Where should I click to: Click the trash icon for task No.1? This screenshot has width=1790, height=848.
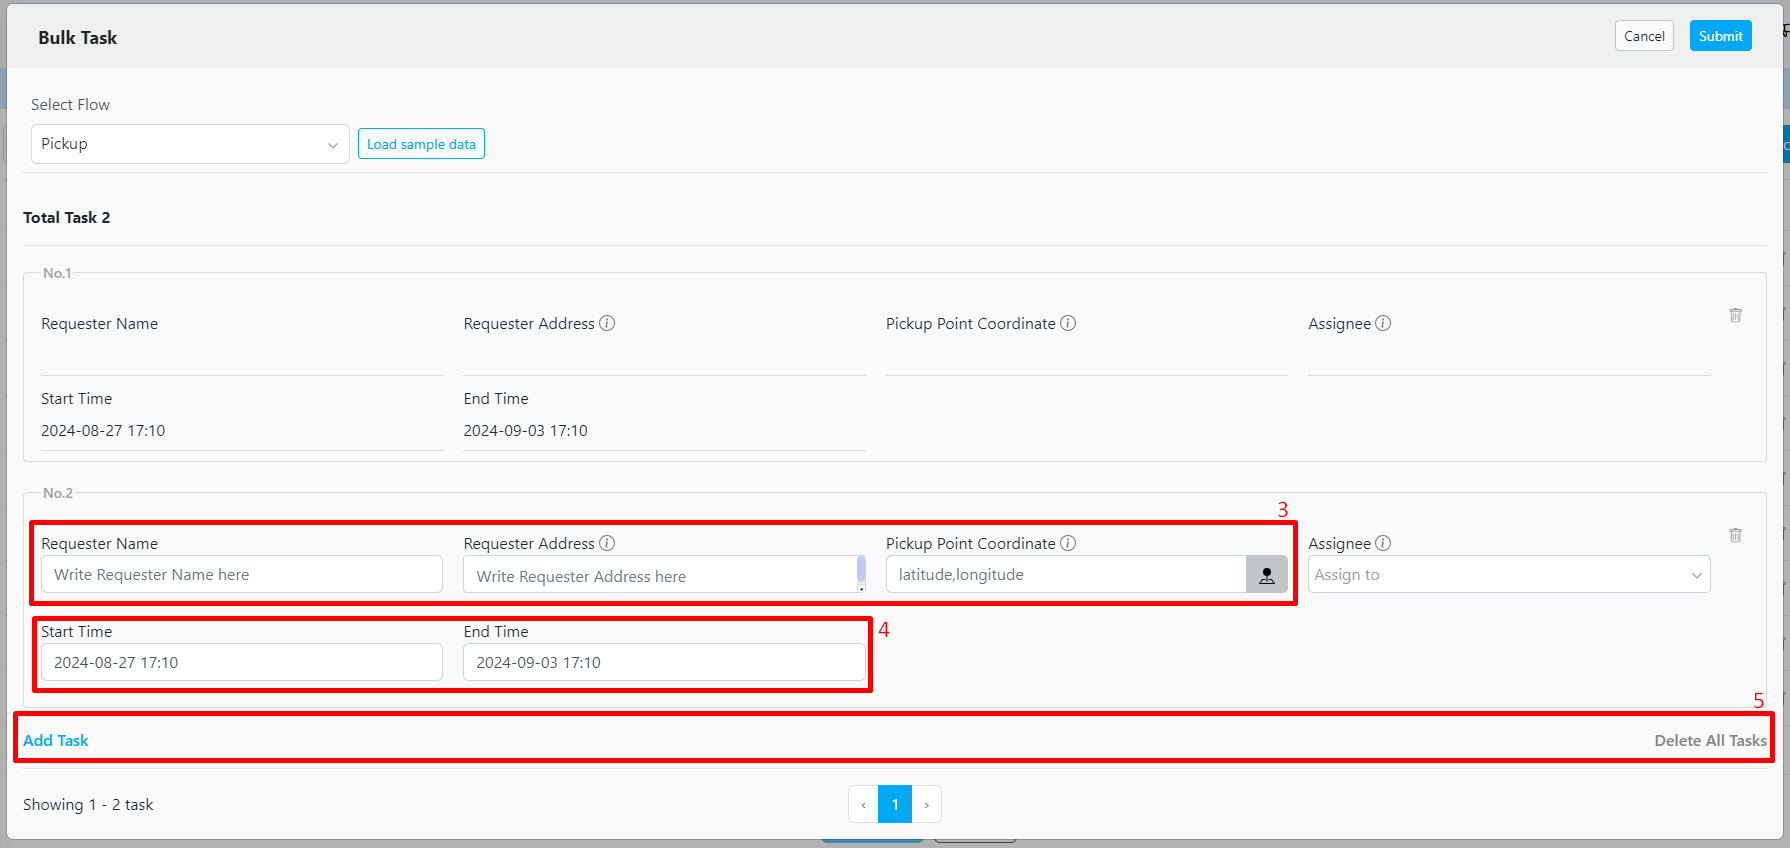click(1735, 315)
